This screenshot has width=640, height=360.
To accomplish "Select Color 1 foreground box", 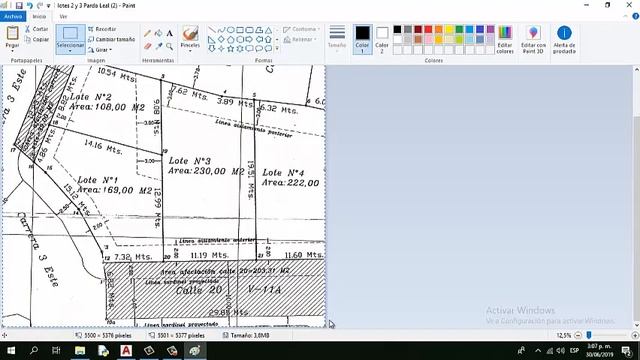I will (x=362, y=39).
